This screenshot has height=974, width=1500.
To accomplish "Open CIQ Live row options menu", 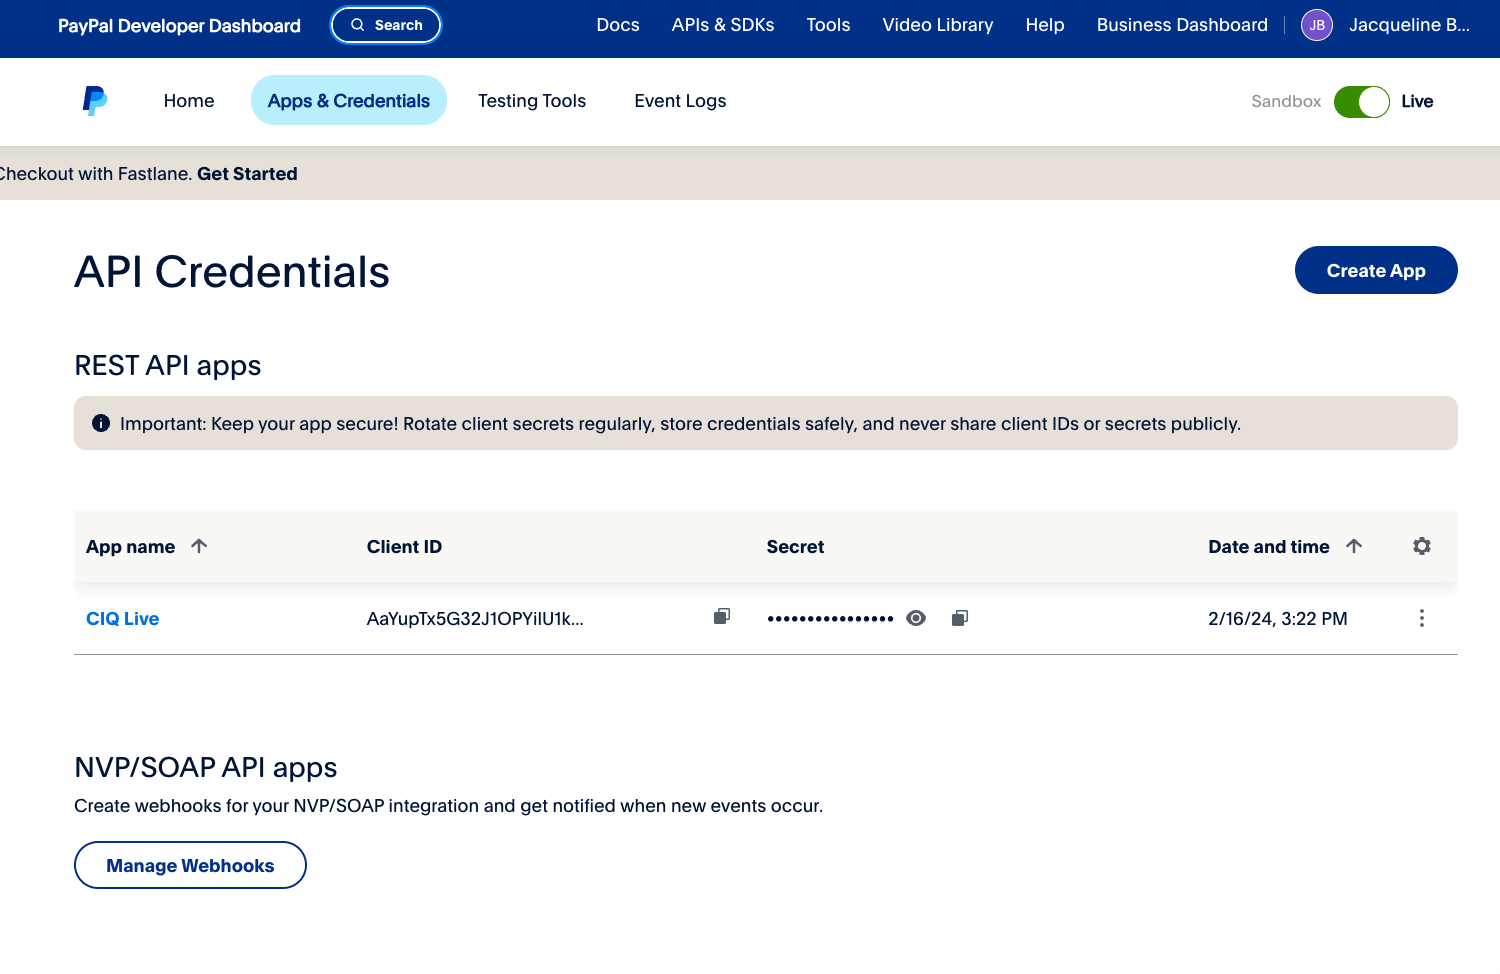I will (1421, 618).
